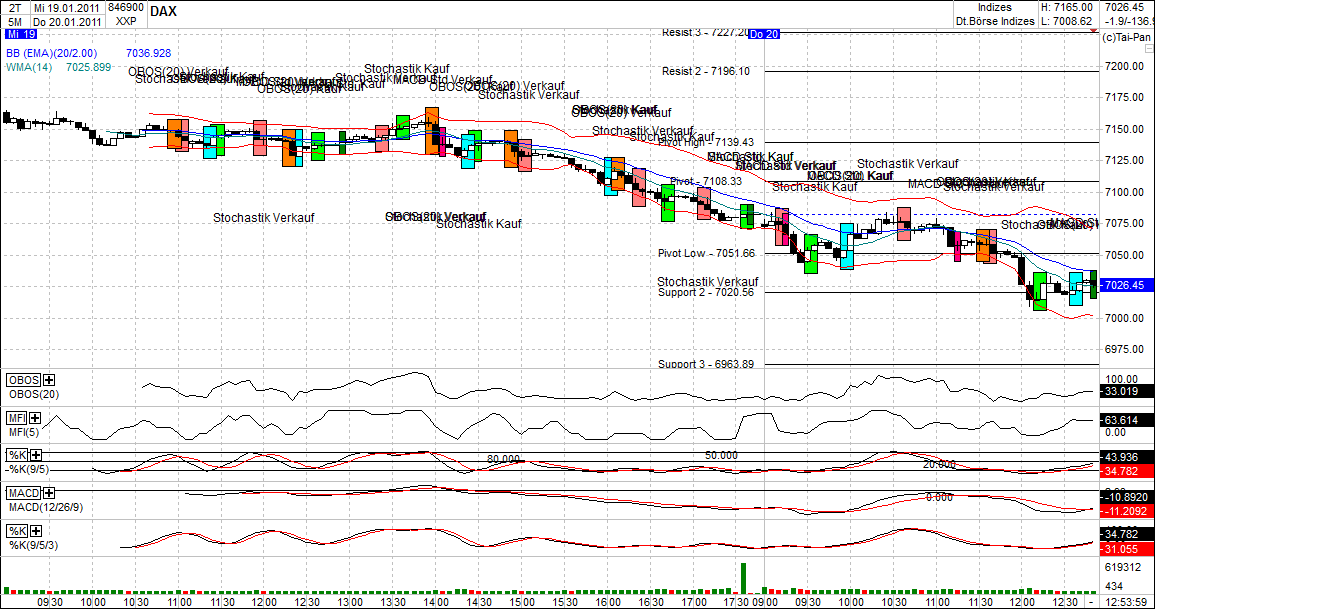Select the Indizes entry in the header
This screenshot has width=1323, height=609.
coord(993,7)
